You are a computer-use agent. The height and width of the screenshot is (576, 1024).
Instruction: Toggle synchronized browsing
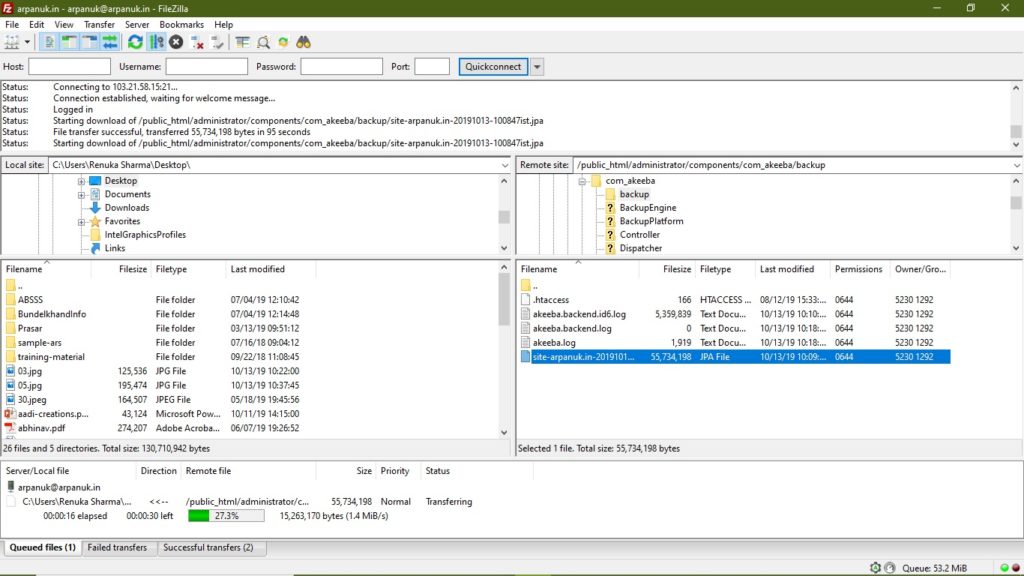click(x=283, y=42)
